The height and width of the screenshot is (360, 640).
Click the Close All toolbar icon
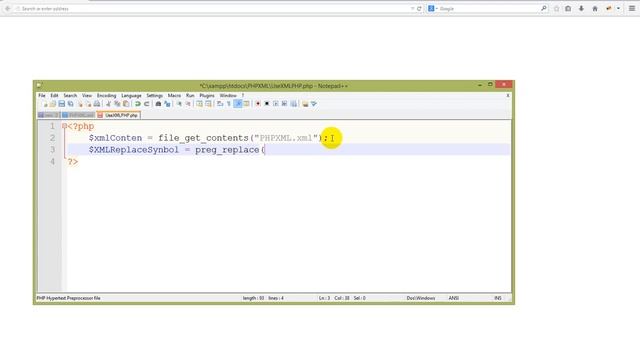point(88,104)
